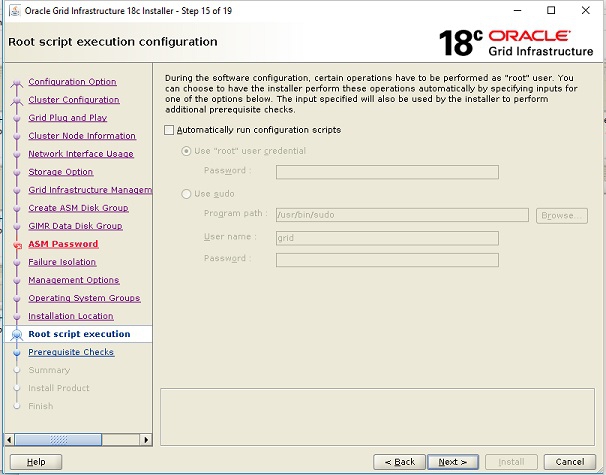
Task: Enable Automatically run configuration scripts checkbox
Action: (169, 130)
